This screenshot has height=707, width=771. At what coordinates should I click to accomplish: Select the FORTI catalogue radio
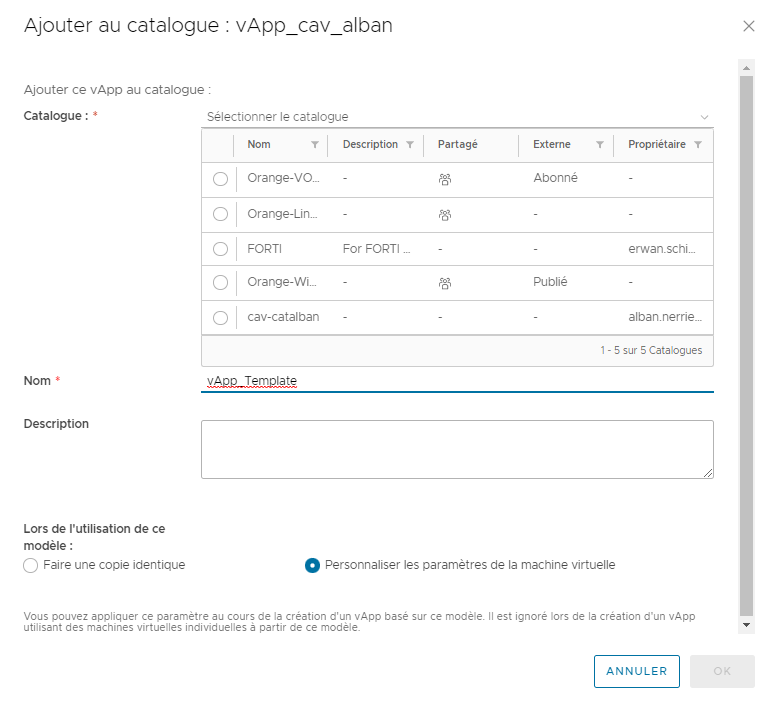(220, 249)
